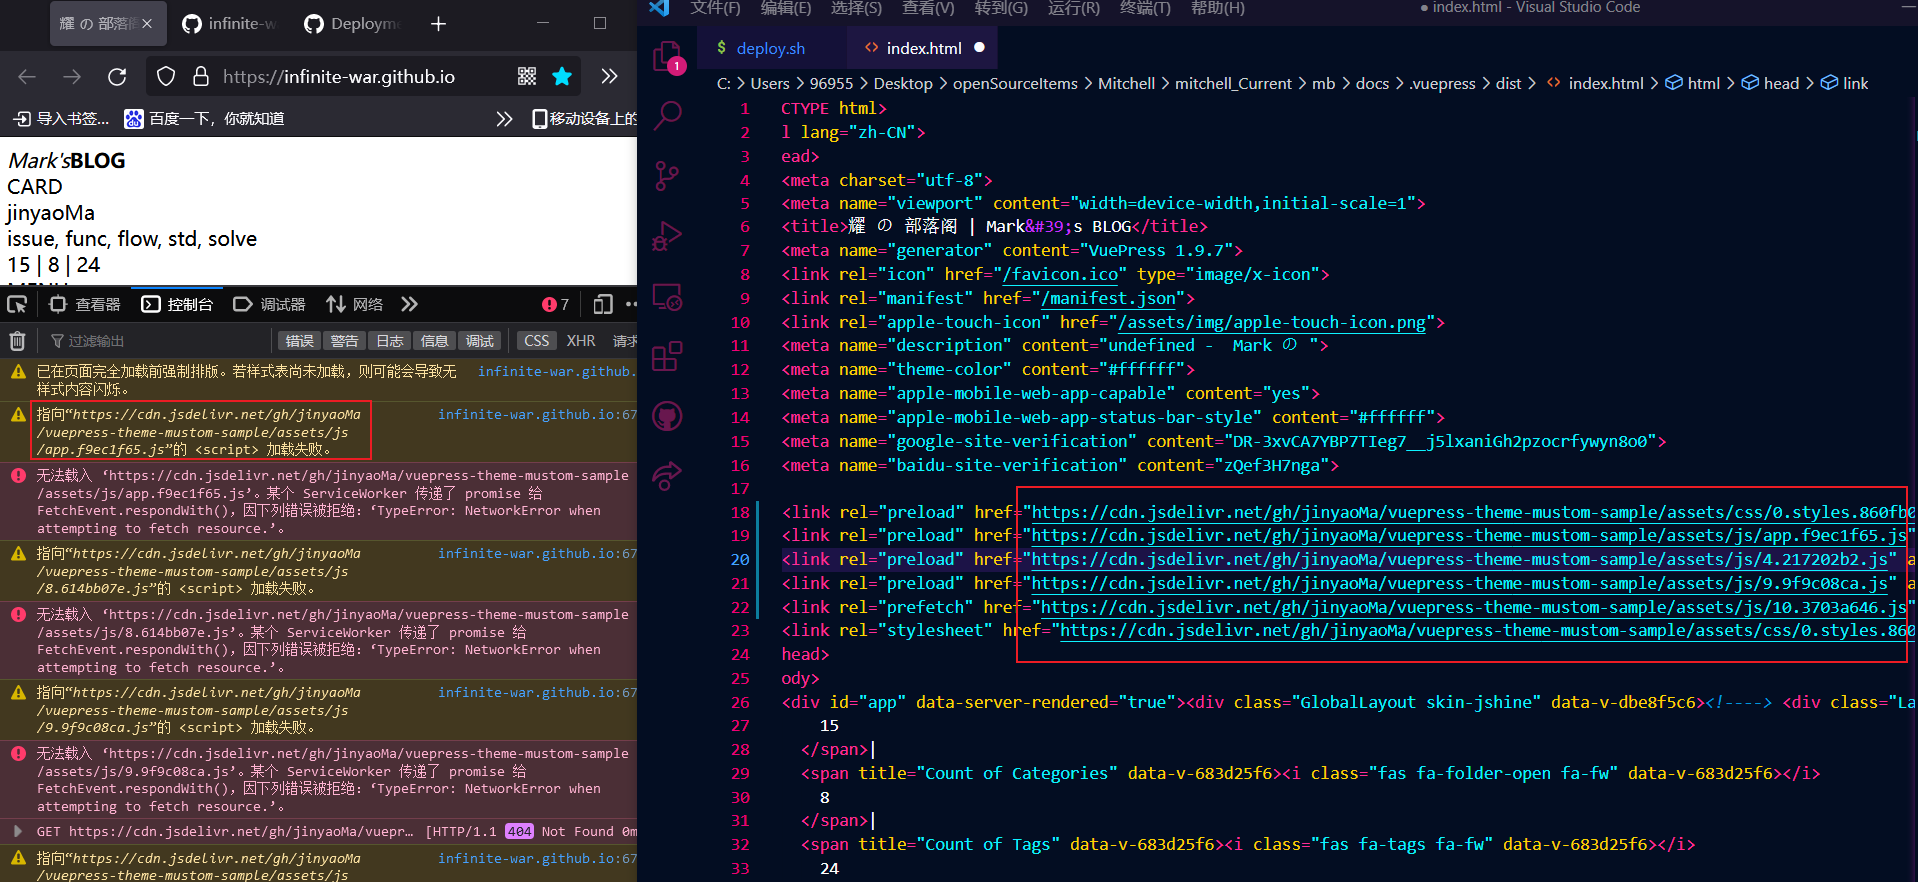The width and height of the screenshot is (1918, 882).
Task: Show more DevTools tabs via chevron
Action: coord(409,304)
